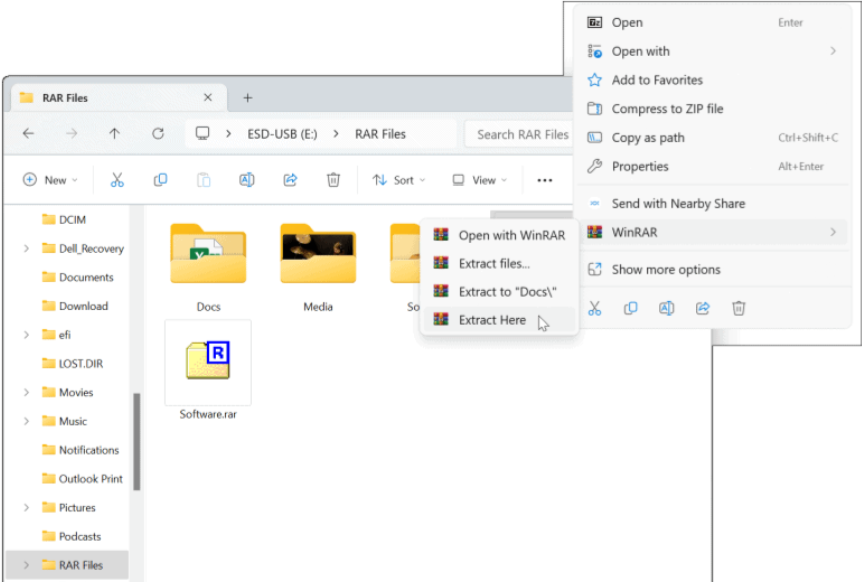Open the View dropdown
Viewport: 863px width, 582px height.
point(479,179)
